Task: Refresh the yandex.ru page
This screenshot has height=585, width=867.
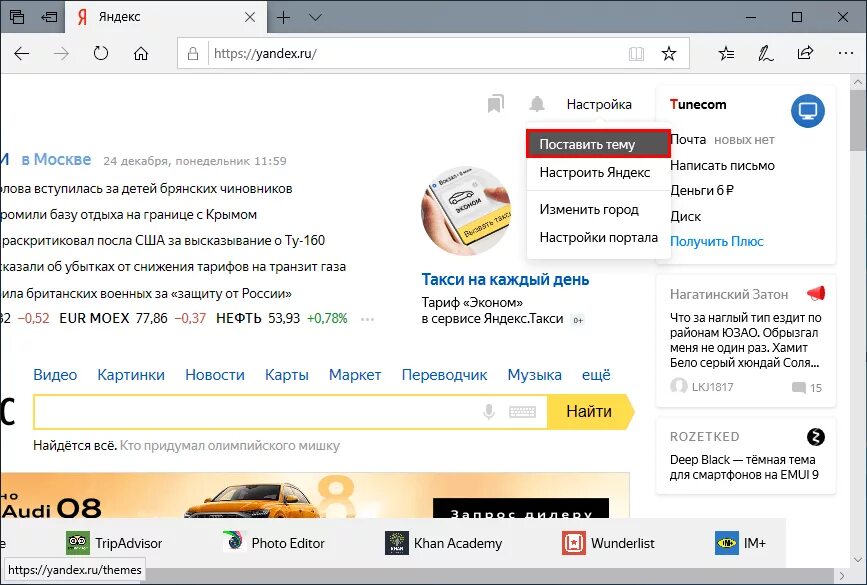Action: tap(101, 54)
